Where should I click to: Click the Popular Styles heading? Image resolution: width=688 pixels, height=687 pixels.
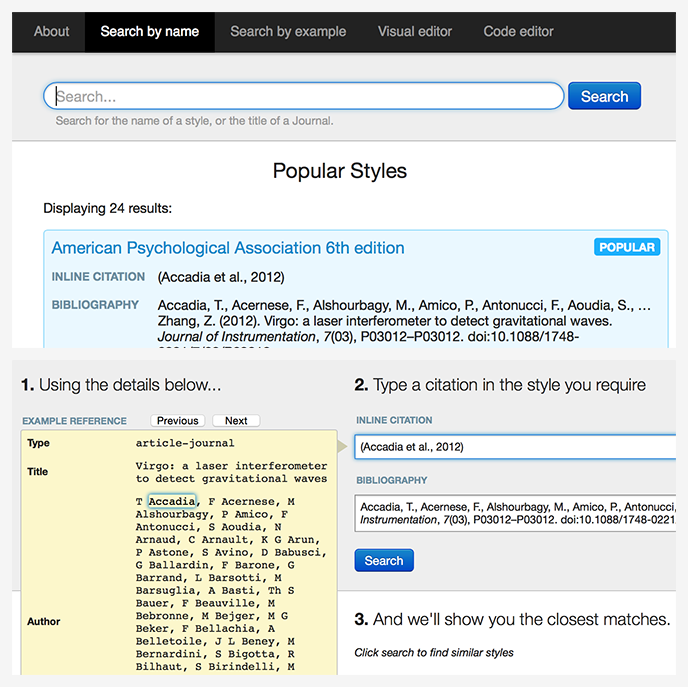[340, 171]
